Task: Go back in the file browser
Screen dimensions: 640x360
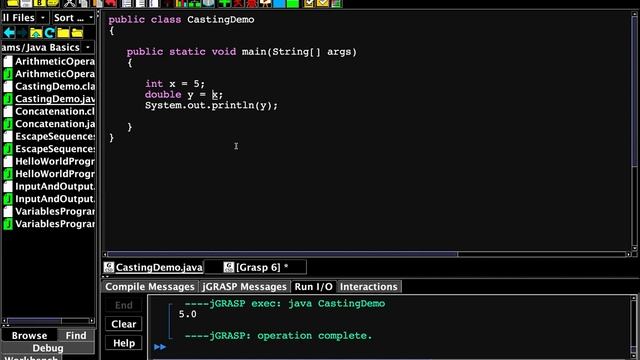Action: pos(9,32)
